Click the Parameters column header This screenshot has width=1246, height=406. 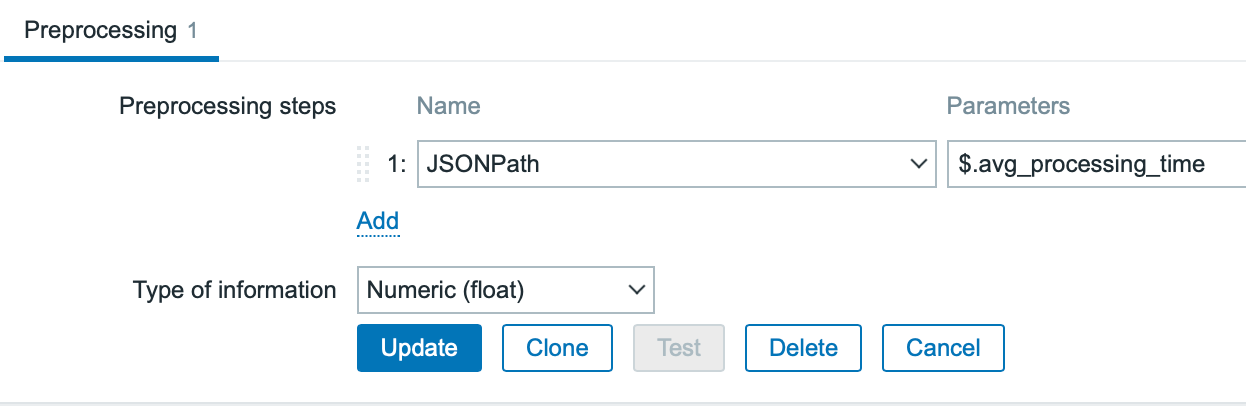coord(1008,106)
